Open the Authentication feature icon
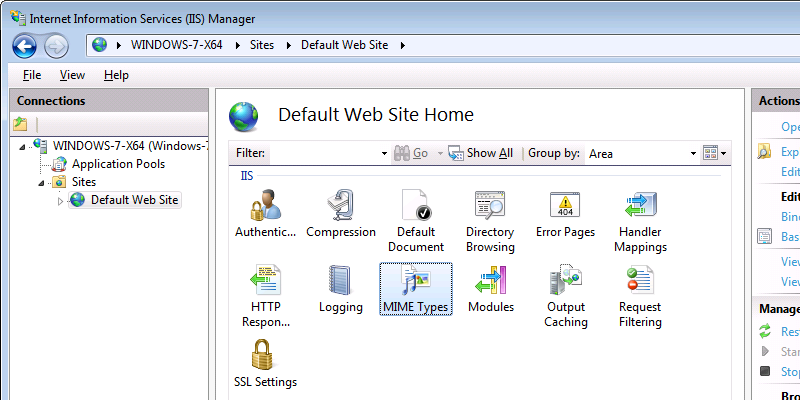This screenshot has height=400, width=800. point(265,214)
